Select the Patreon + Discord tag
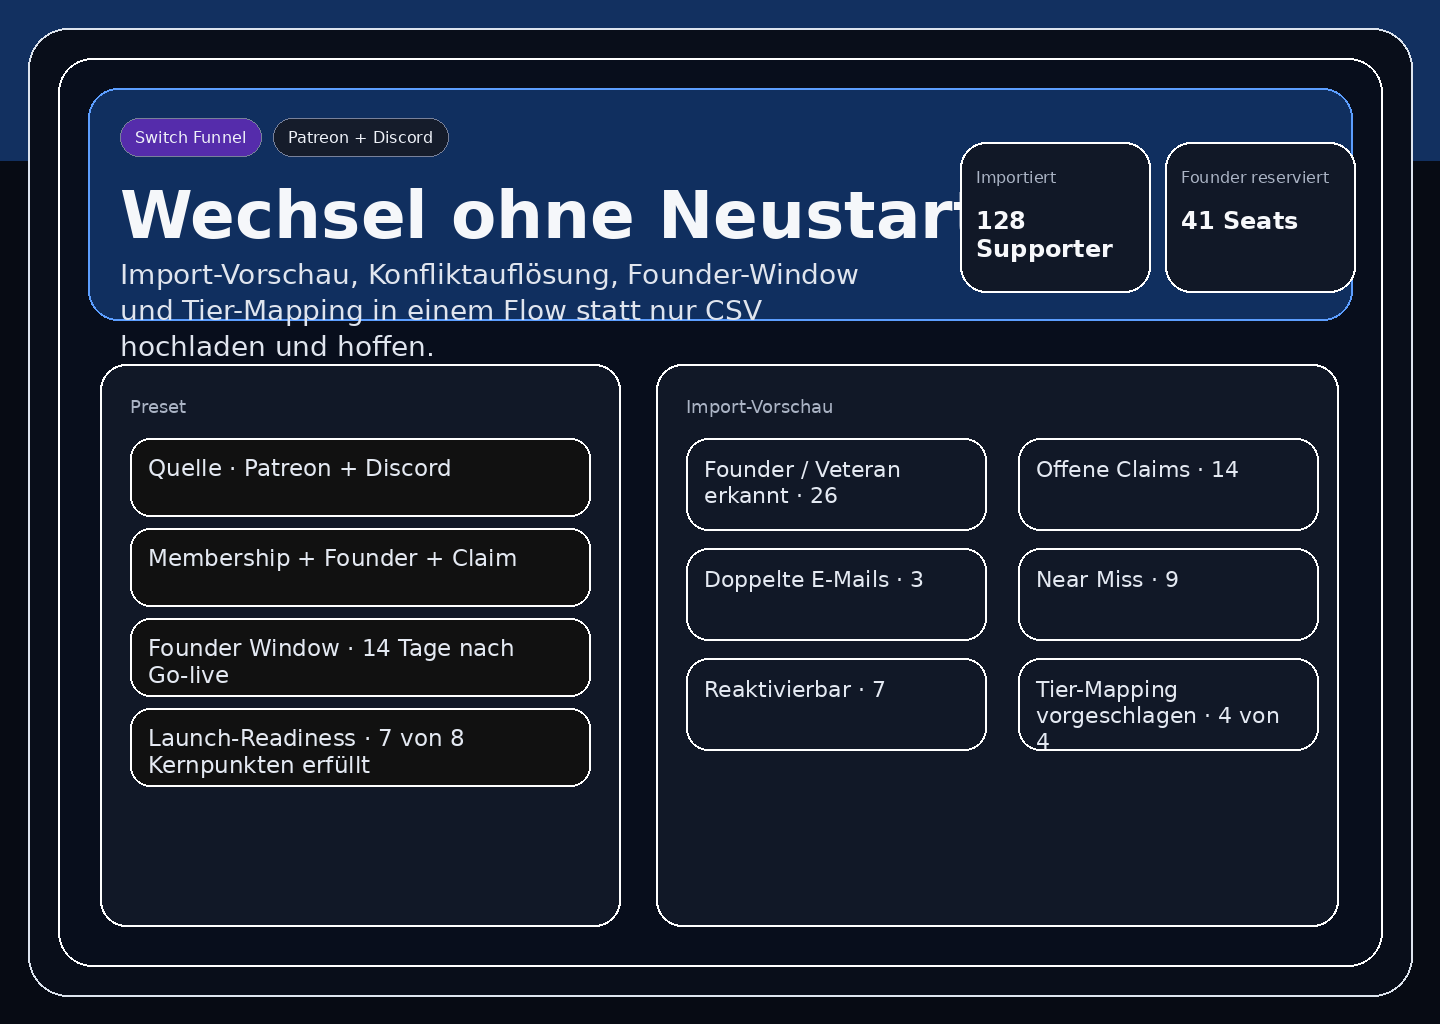The width and height of the screenshot is (1440, 1024). tap(360, 138)
